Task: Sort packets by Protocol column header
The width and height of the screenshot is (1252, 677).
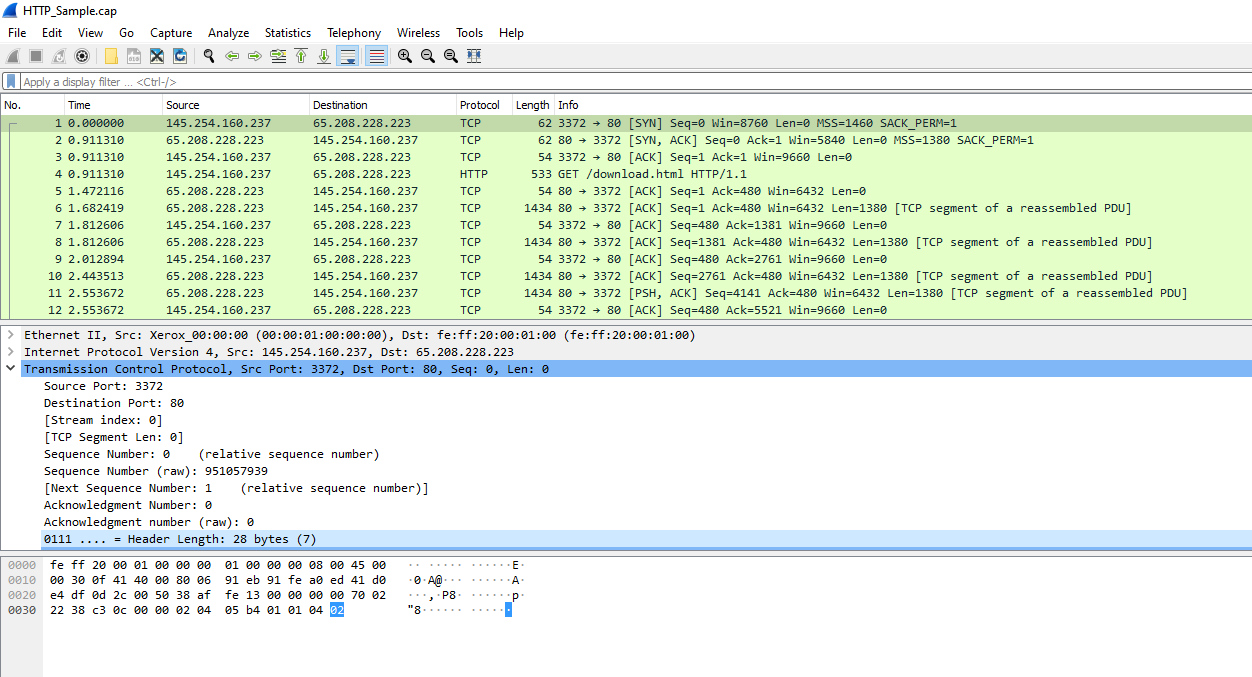Action: (480, 105)
